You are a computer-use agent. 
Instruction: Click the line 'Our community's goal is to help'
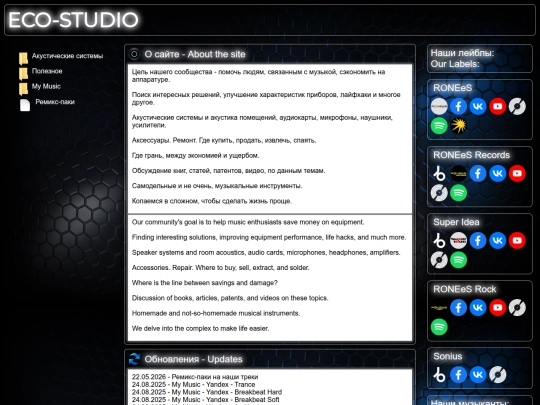248,222
